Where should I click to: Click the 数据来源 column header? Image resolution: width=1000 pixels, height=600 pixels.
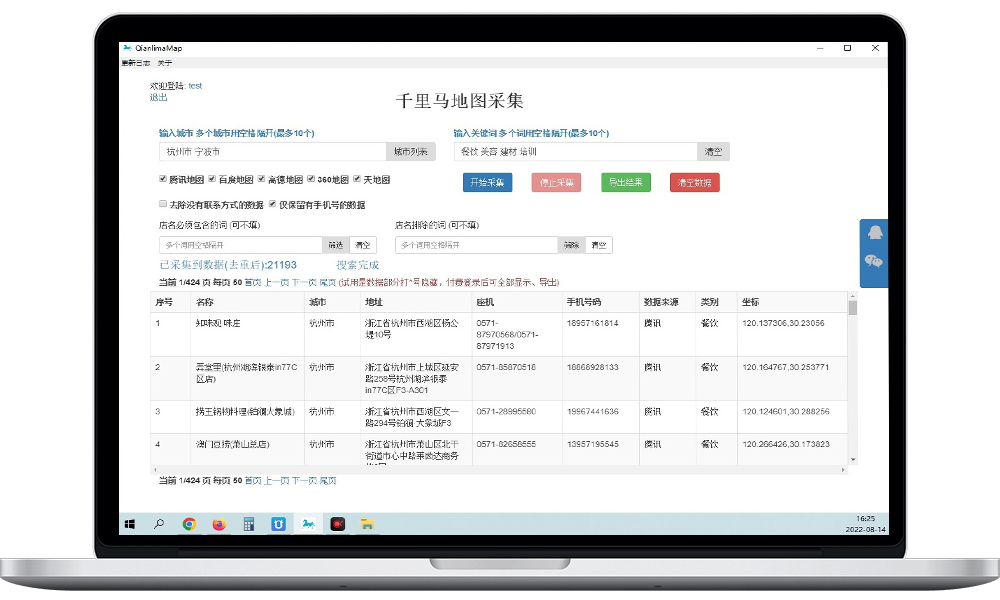(667, 302)
